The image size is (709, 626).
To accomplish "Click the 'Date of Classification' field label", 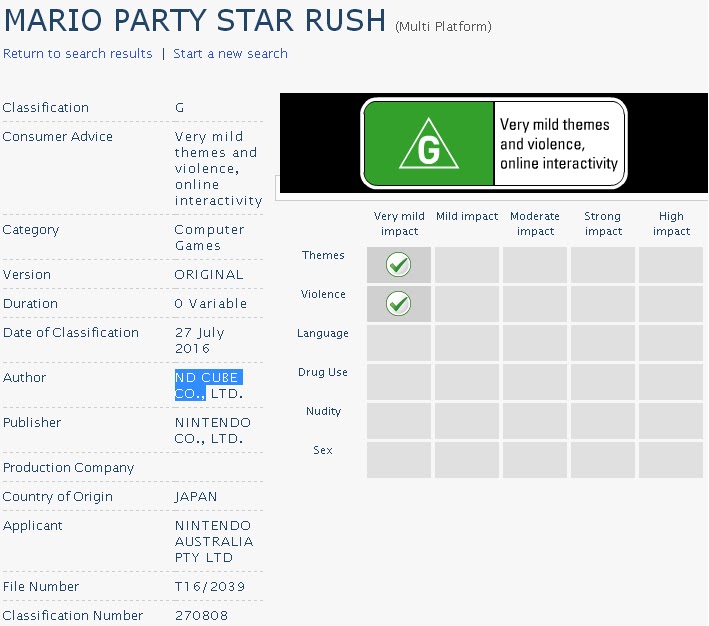I will 71,332.
